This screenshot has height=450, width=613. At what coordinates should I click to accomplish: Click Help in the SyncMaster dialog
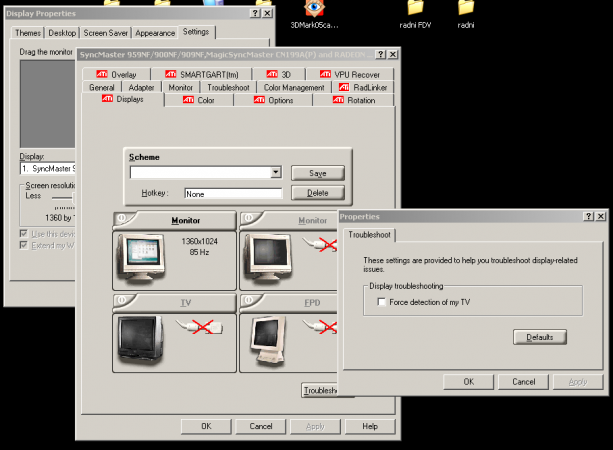[x=370, y=426]
